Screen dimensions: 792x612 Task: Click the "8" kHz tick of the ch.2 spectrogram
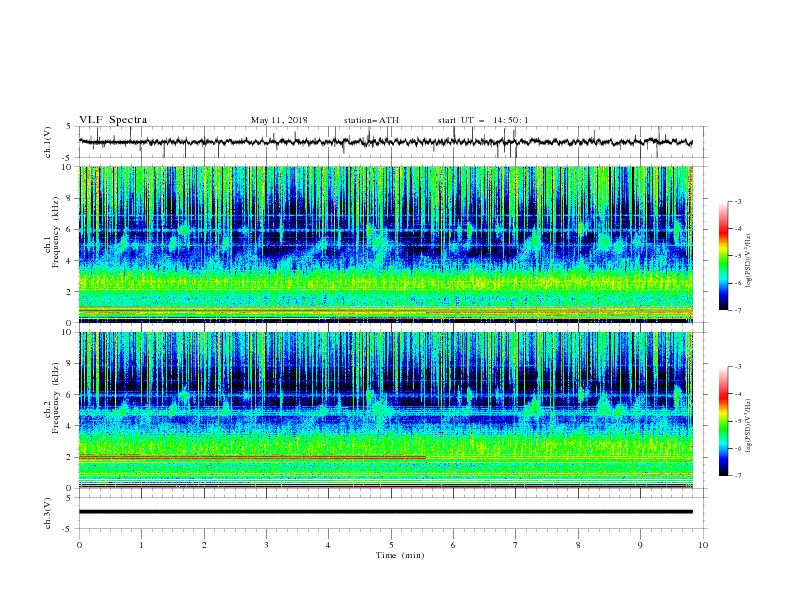pos(69,364)
